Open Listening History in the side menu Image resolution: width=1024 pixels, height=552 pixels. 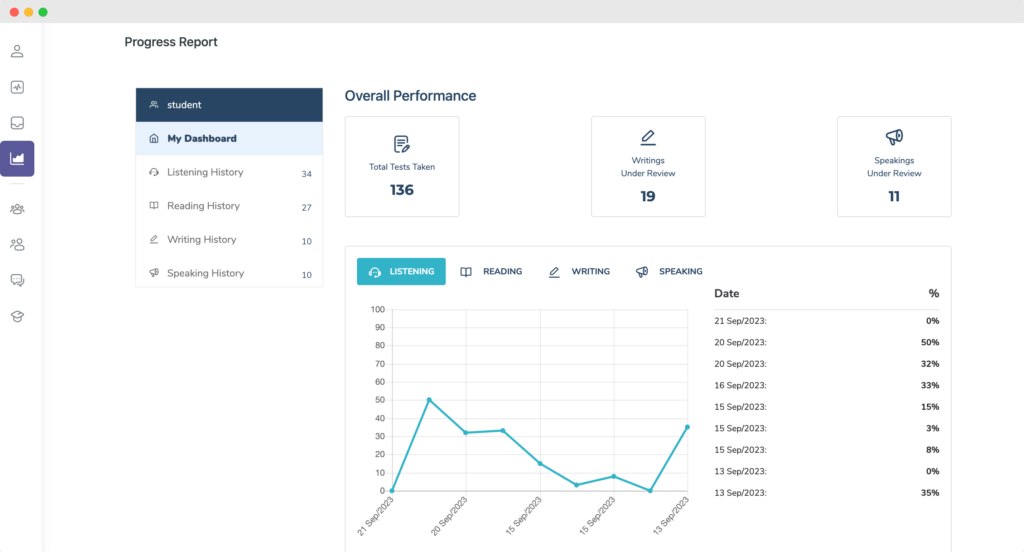[x=205, y=173]
